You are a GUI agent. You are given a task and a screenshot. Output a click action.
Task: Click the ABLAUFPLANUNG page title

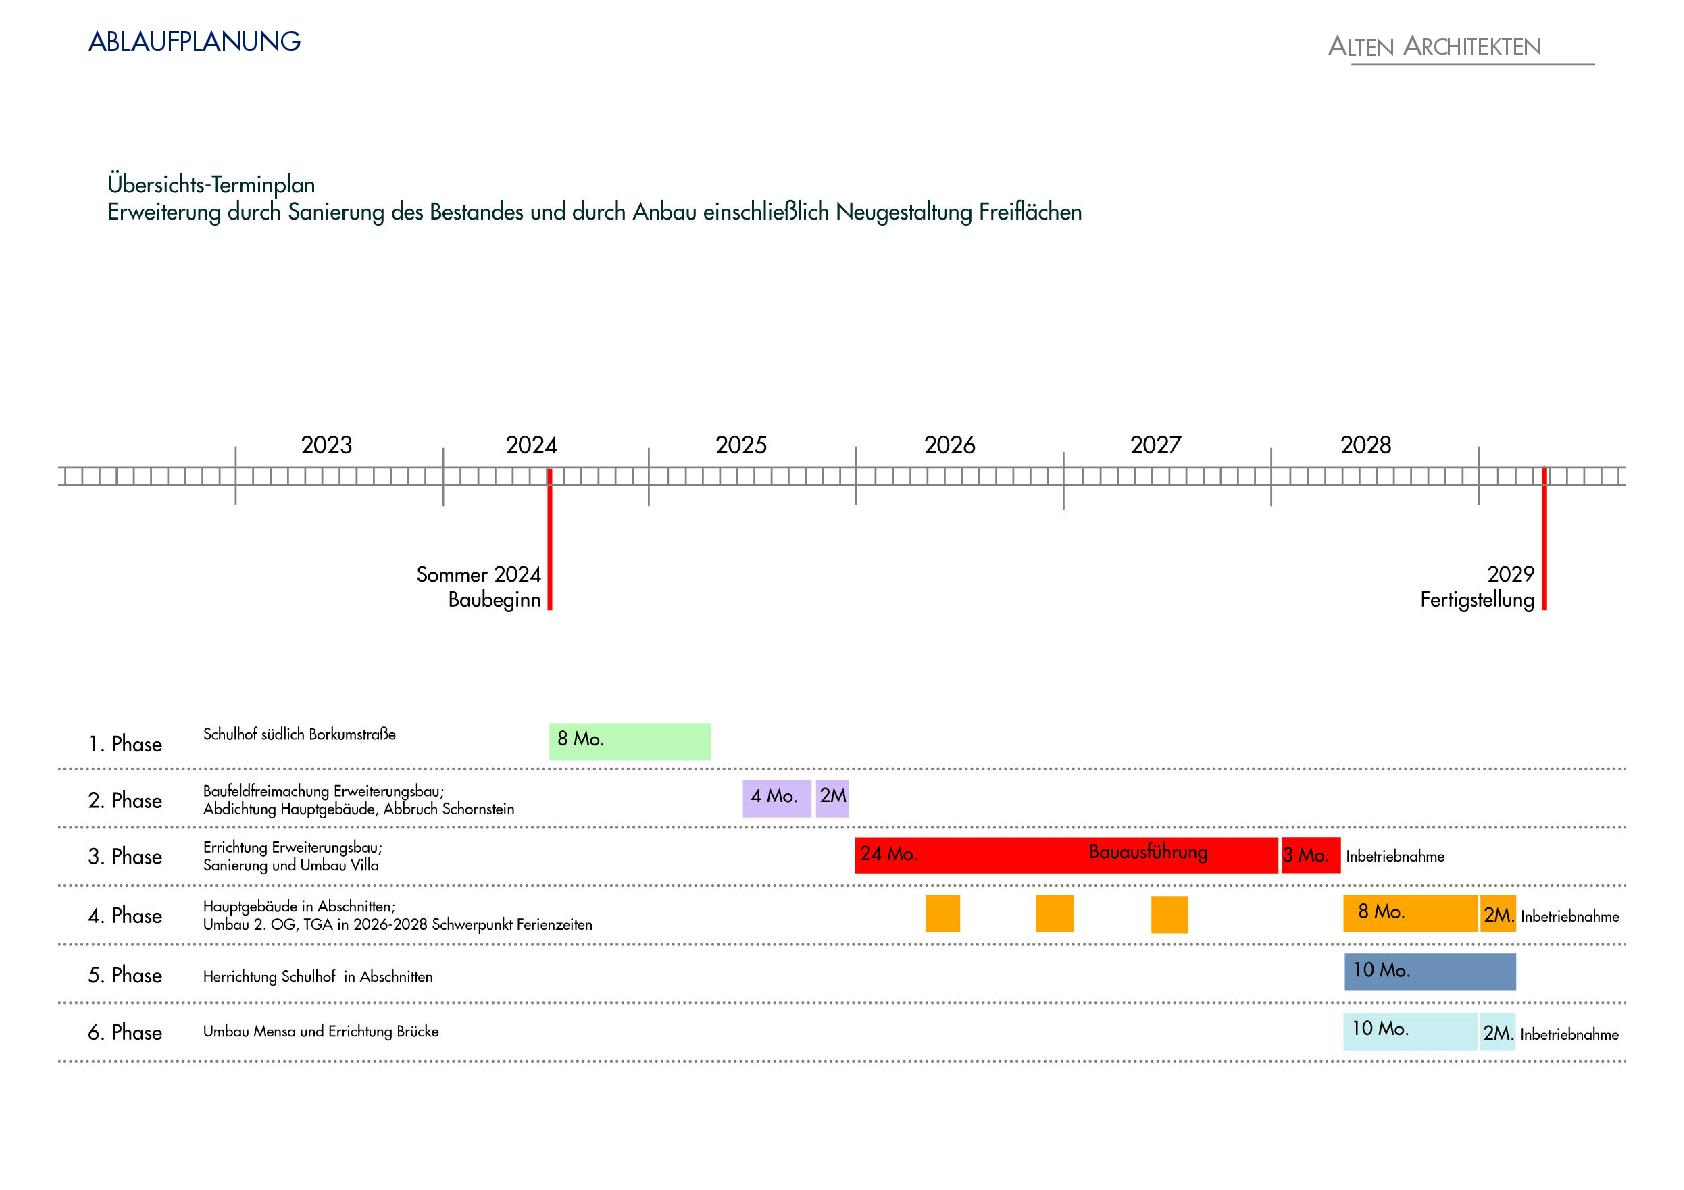194,41
